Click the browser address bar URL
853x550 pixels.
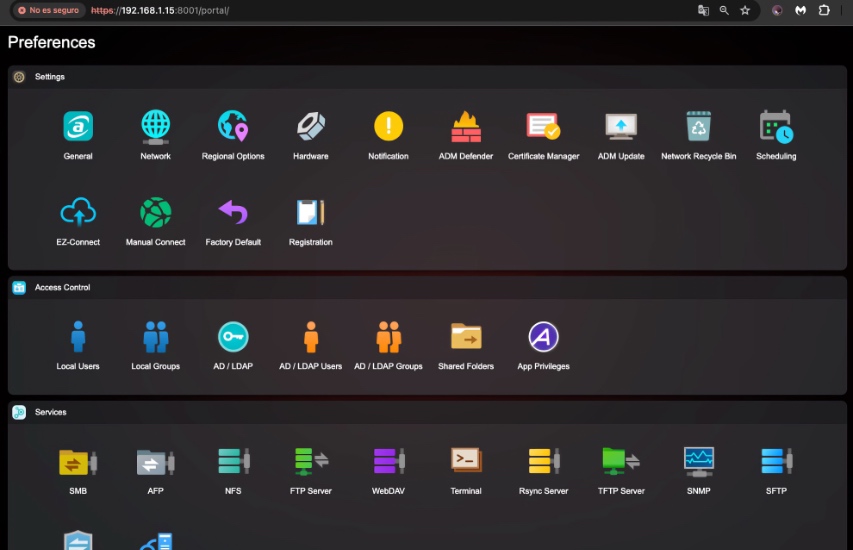tap(160, 10)
